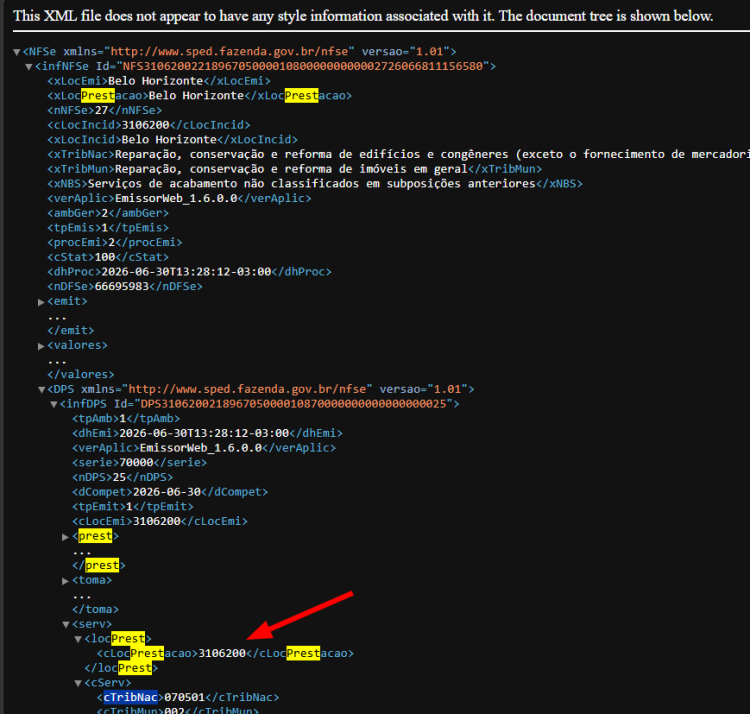Click the dCompet date 2026-06-30
Image resolution: width=750 pixels, height=714 pixels.
(167, 492)
